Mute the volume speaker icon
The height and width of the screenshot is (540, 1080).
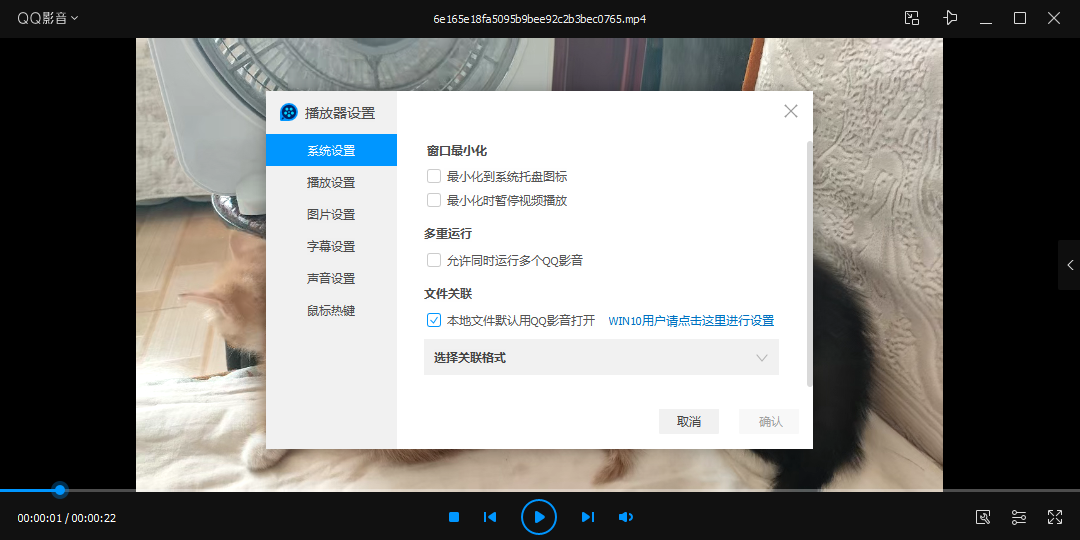[x=625, y=517]
